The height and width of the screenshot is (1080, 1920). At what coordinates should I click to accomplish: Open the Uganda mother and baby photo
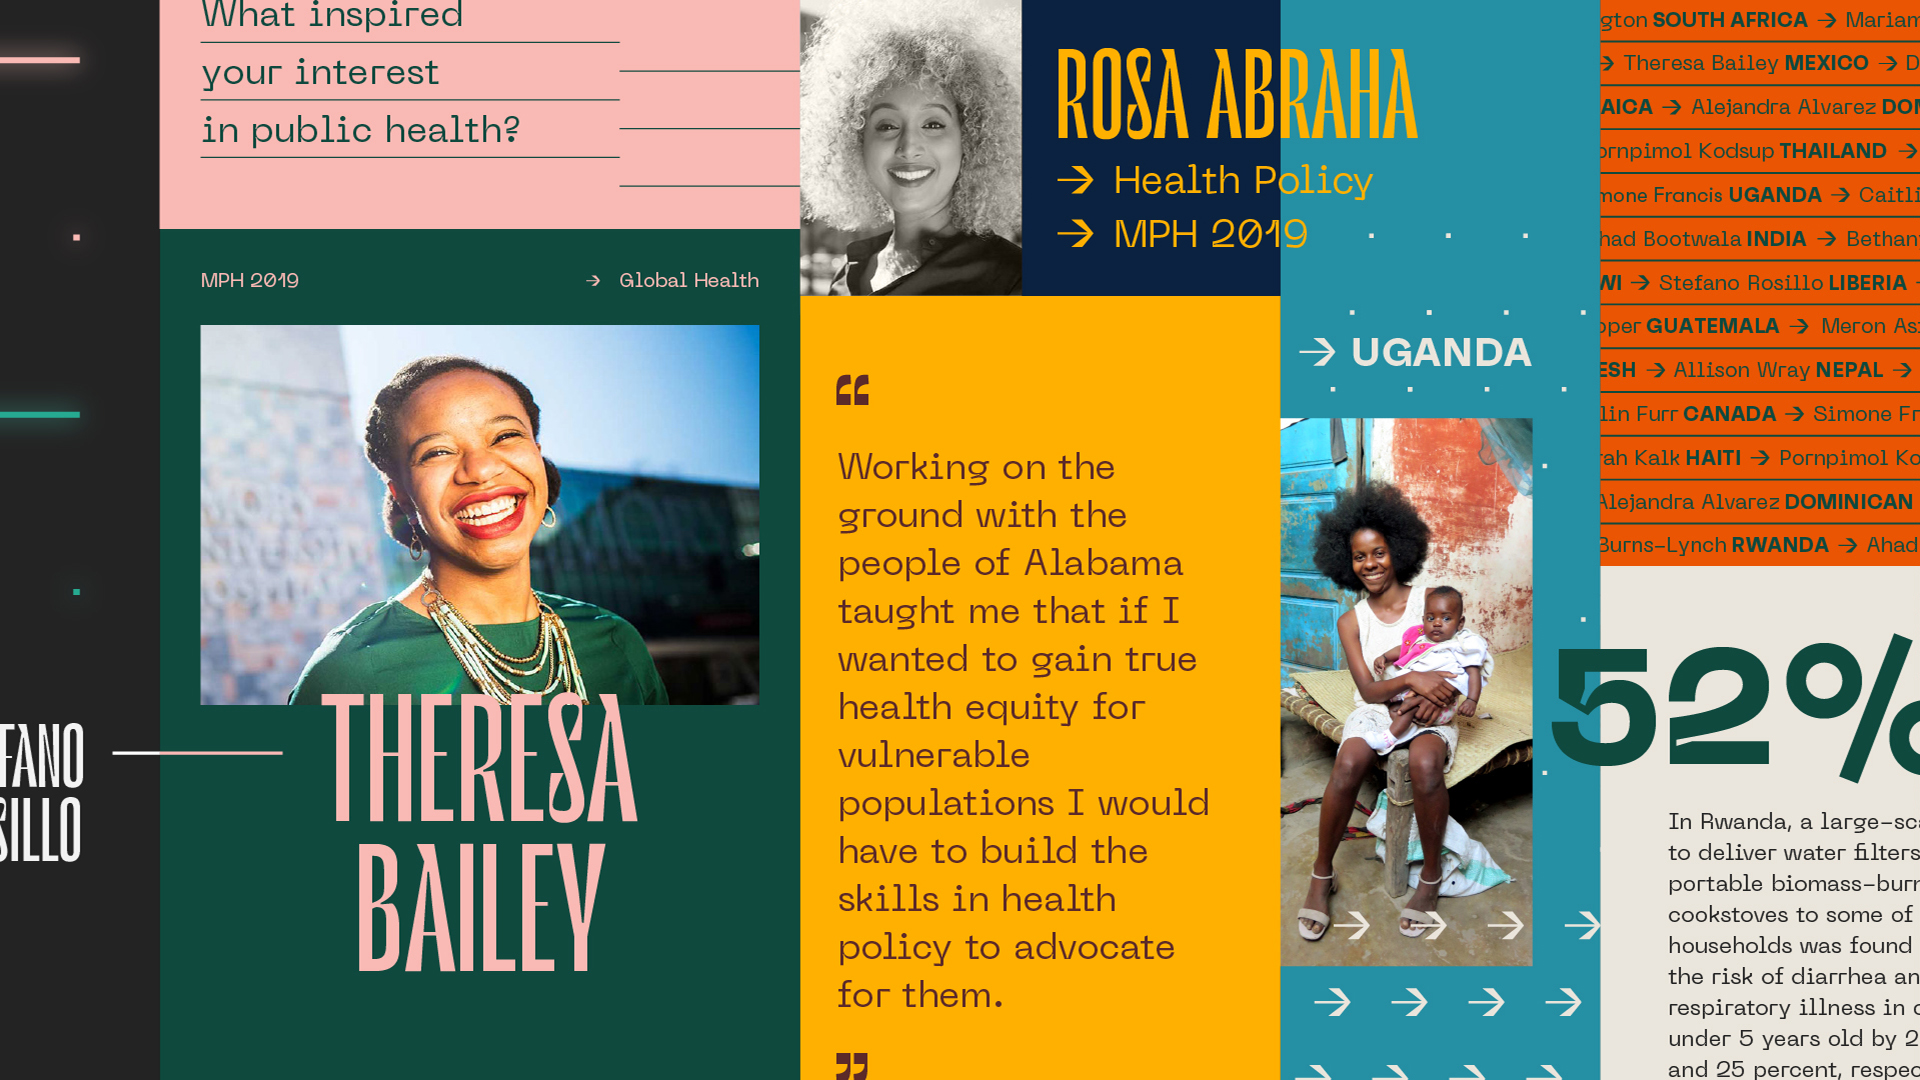point(1406,692)
